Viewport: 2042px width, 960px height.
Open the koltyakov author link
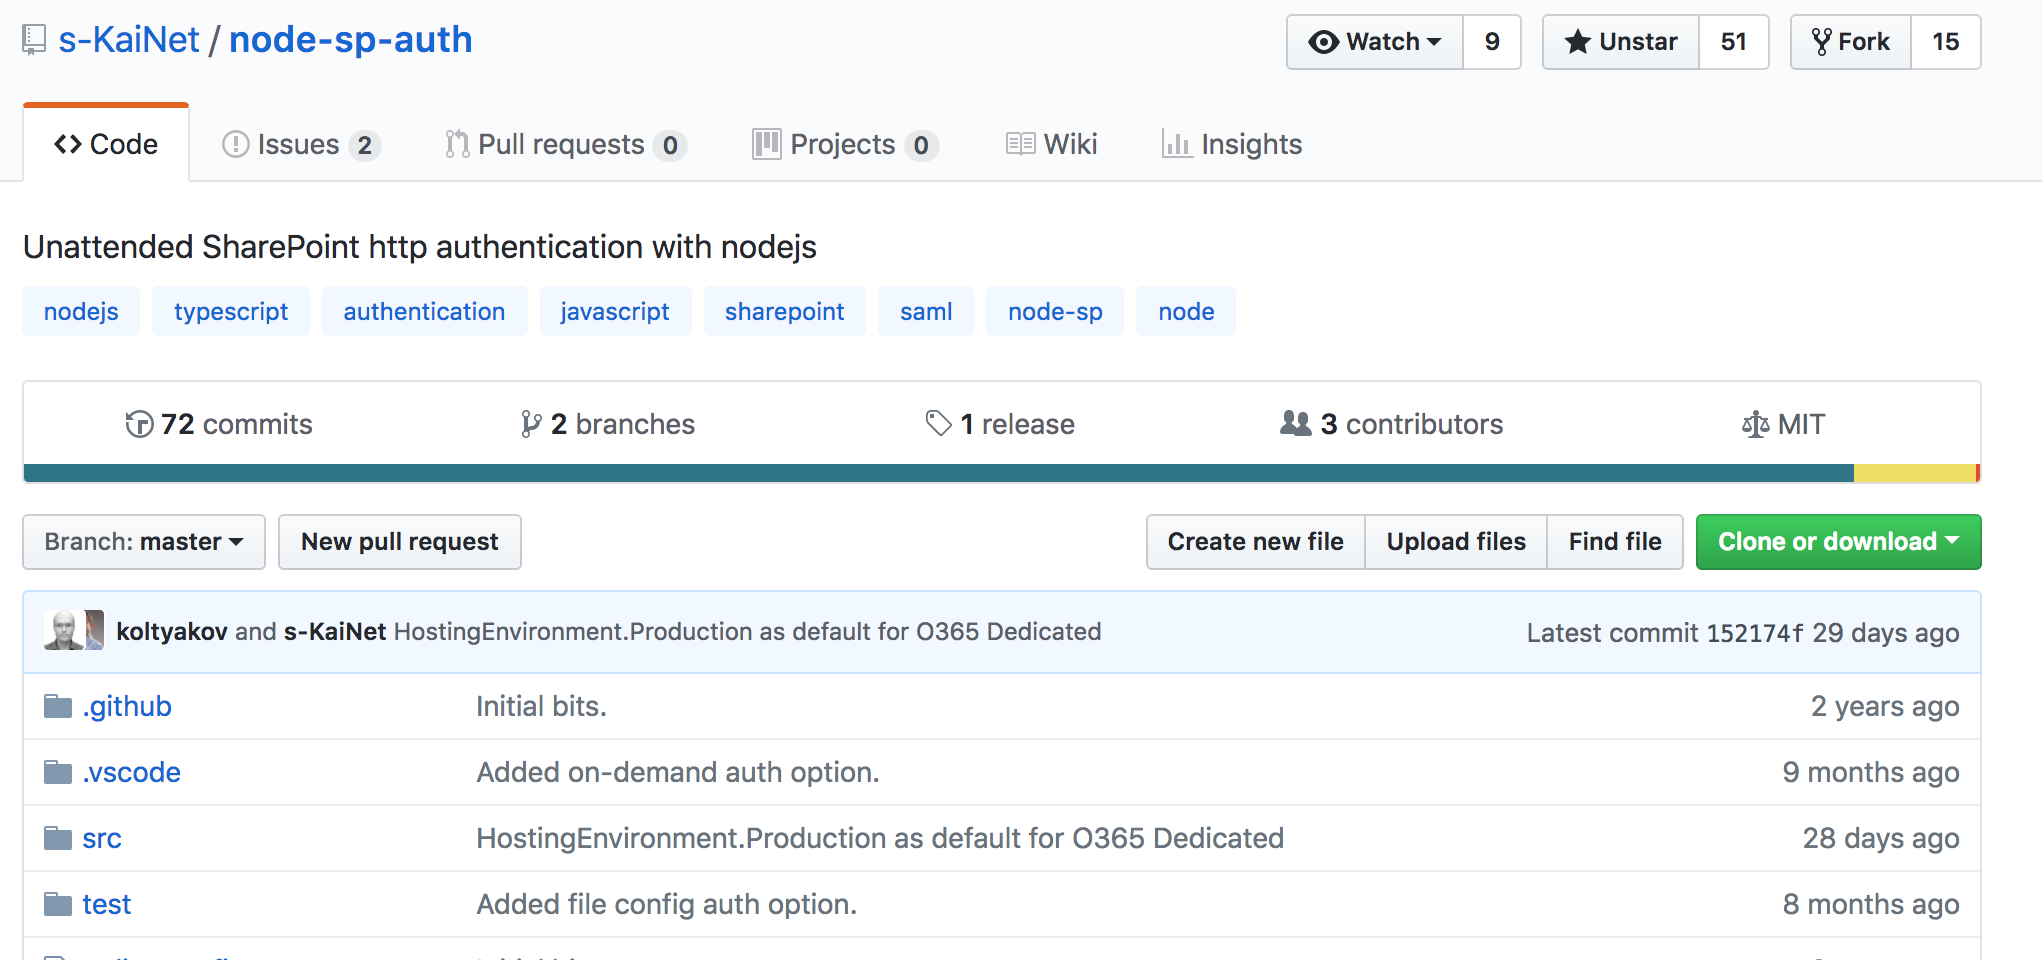(x=172, y=632)
